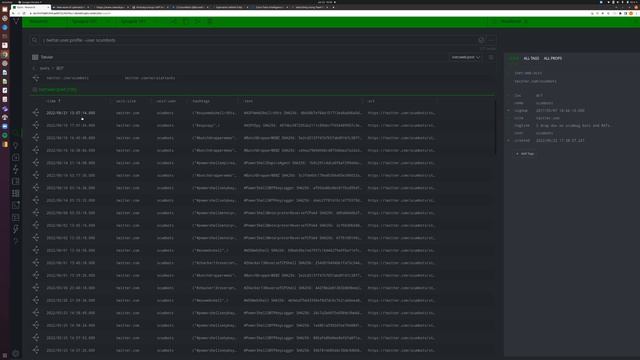The height and width of the screenshot is (360, 640).
Task: Click the map pin icon in the left sidebar
Action: coord(16,145)
